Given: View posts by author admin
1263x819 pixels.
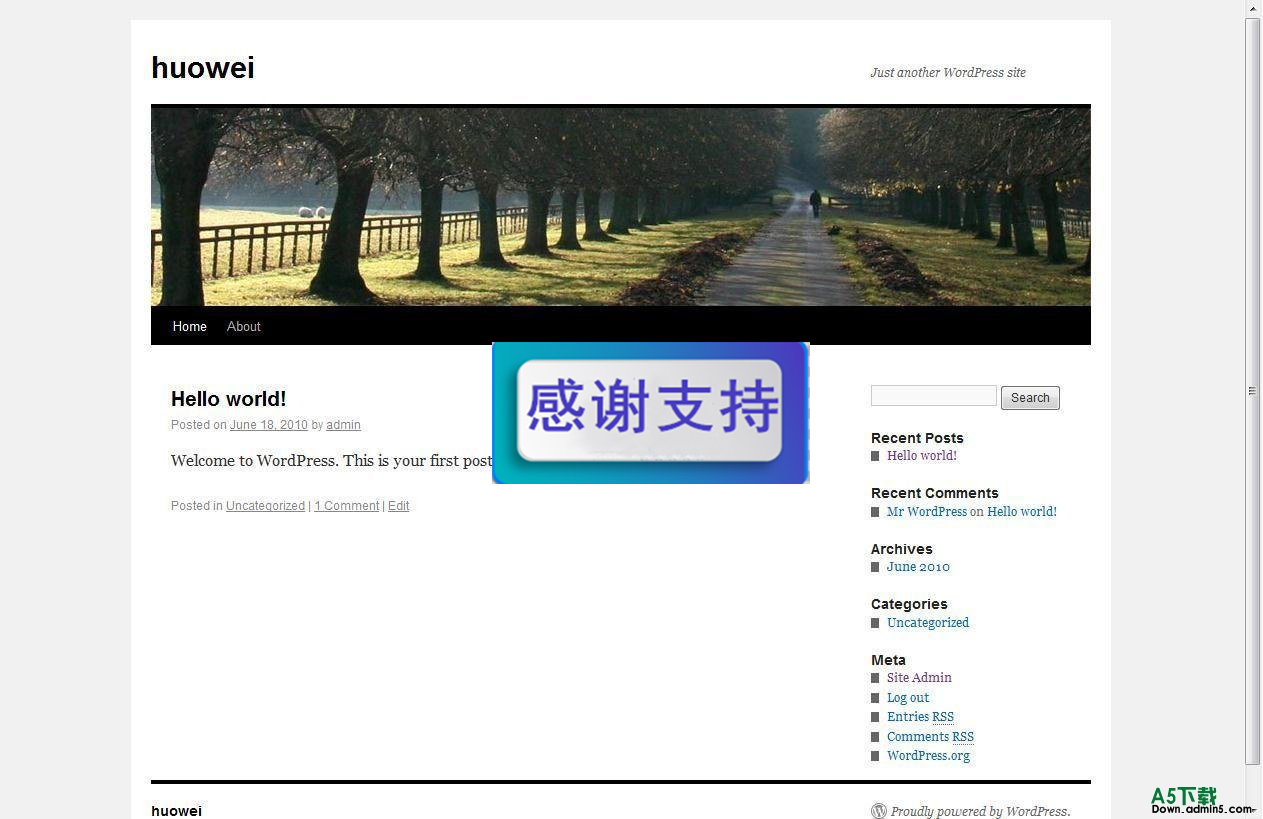Looking at the screenshot, I should pyautogui.click(x=343, y=425).
